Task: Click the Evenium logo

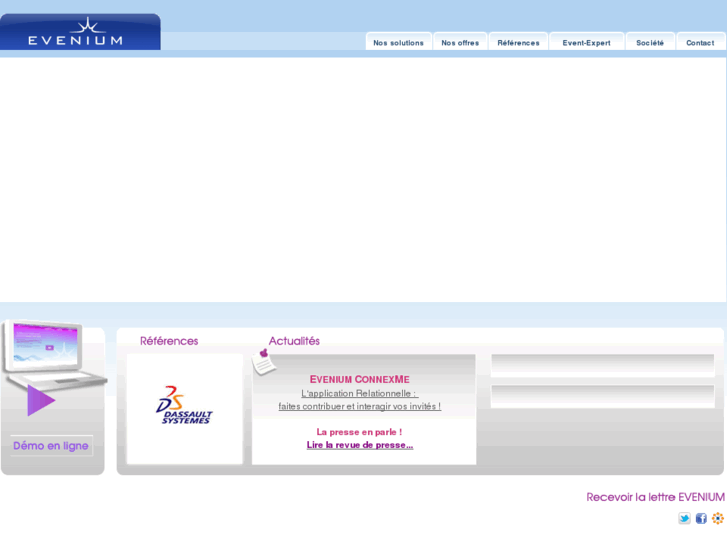Action: click(x=80, y=32)
